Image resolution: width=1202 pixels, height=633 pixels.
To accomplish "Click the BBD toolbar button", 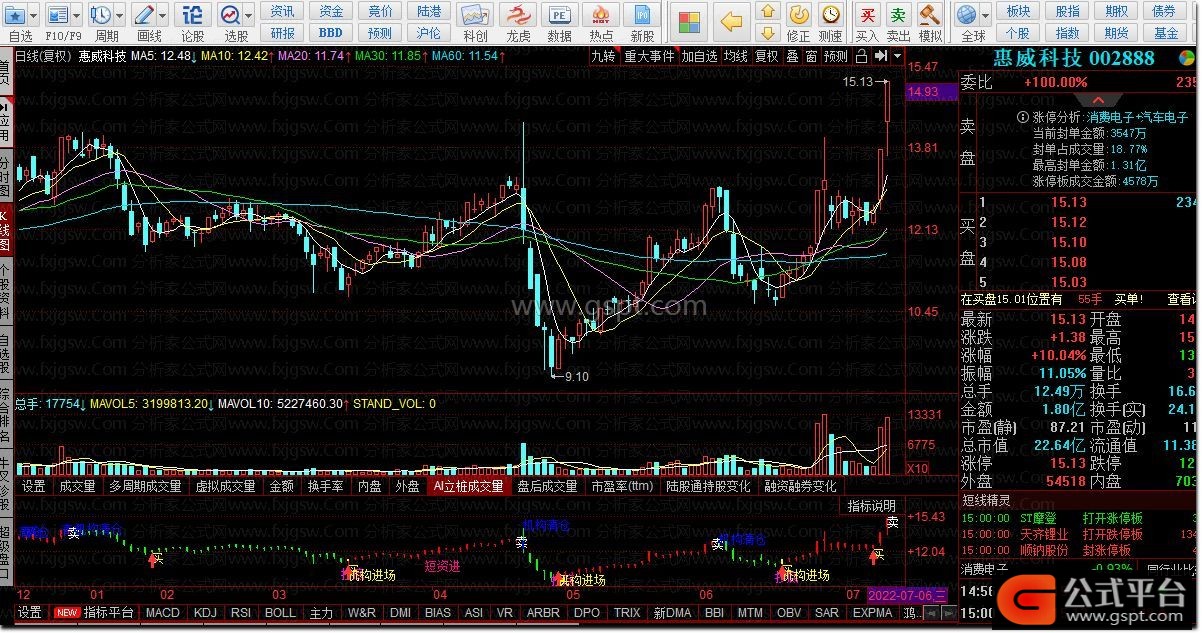I will coord(331,32).
